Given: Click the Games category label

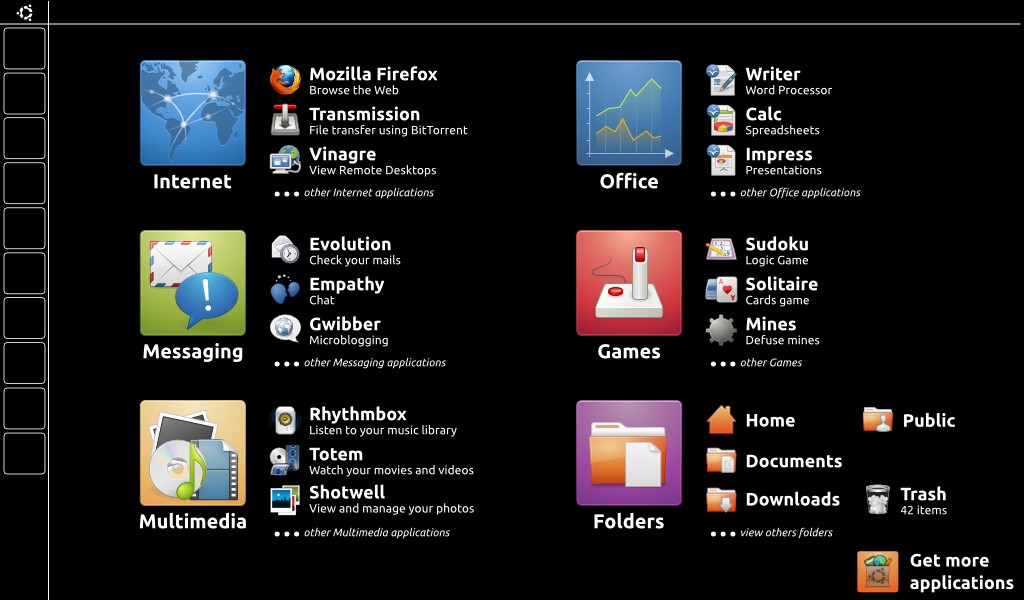Looking at the screenshot, I should point(629,351).
